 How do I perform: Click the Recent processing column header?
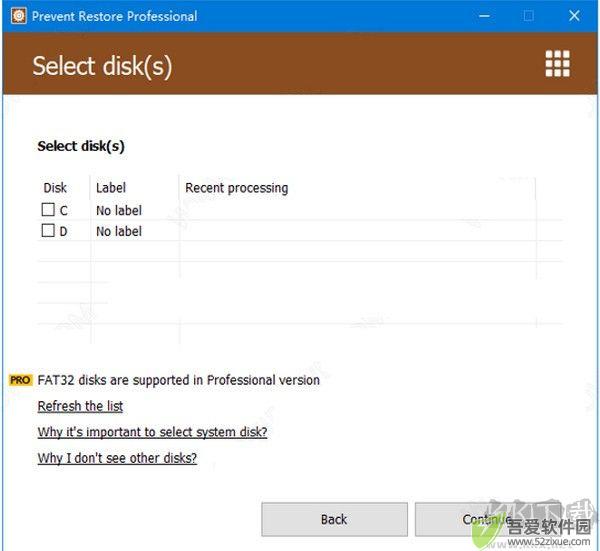236,188
